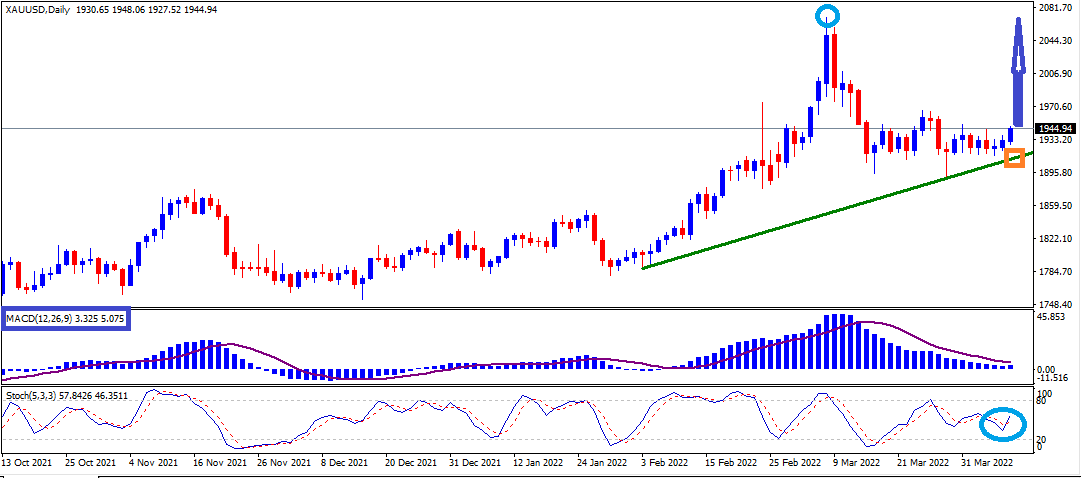Click the current price tag 1944.94

[1056, 129]
